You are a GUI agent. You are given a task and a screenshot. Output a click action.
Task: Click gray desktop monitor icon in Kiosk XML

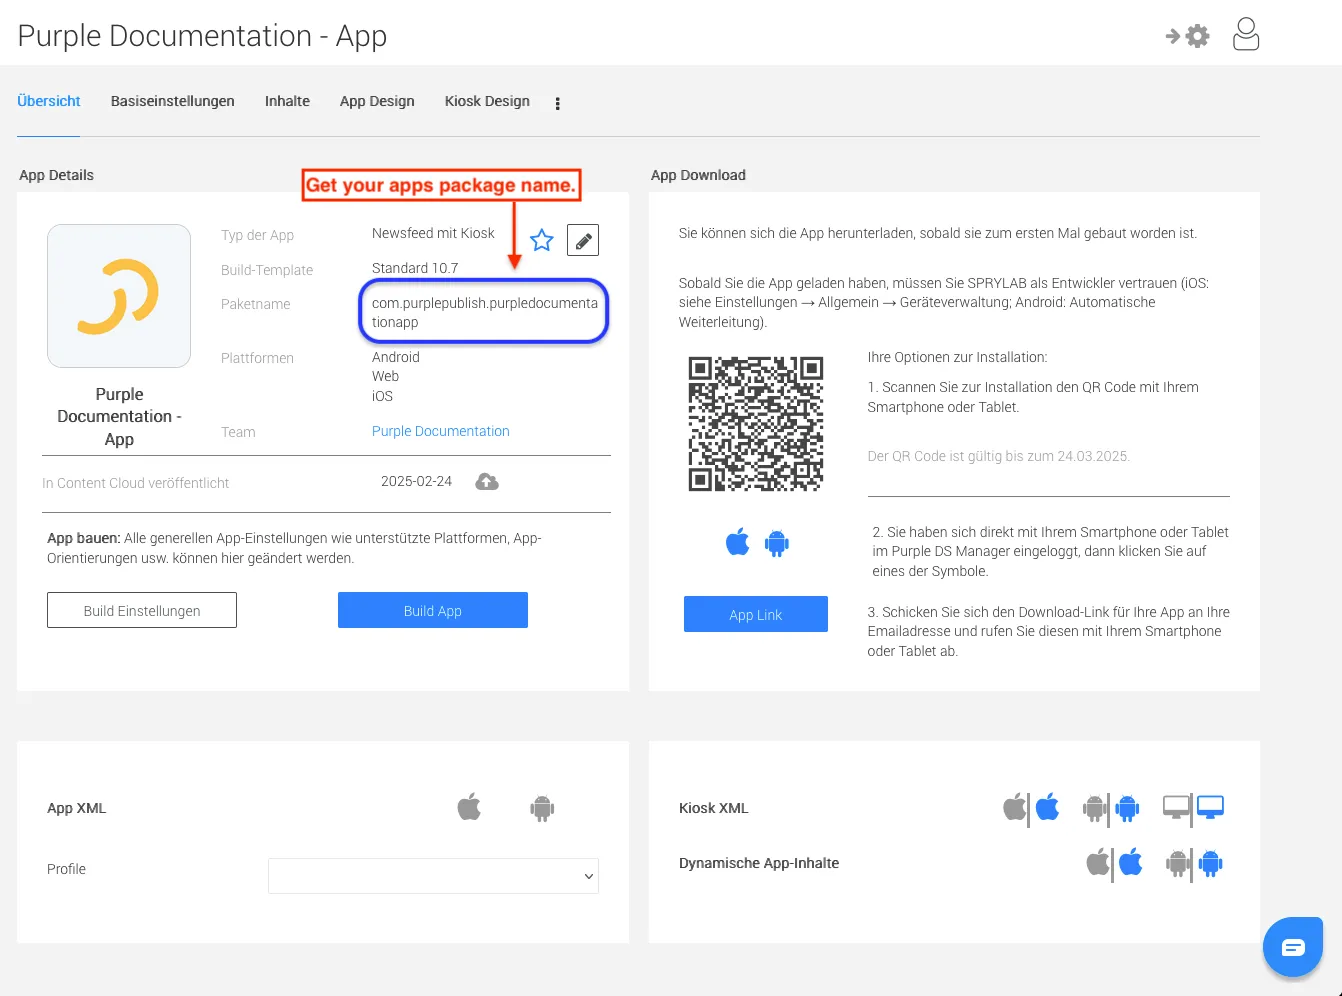[x=1176, y=807]
